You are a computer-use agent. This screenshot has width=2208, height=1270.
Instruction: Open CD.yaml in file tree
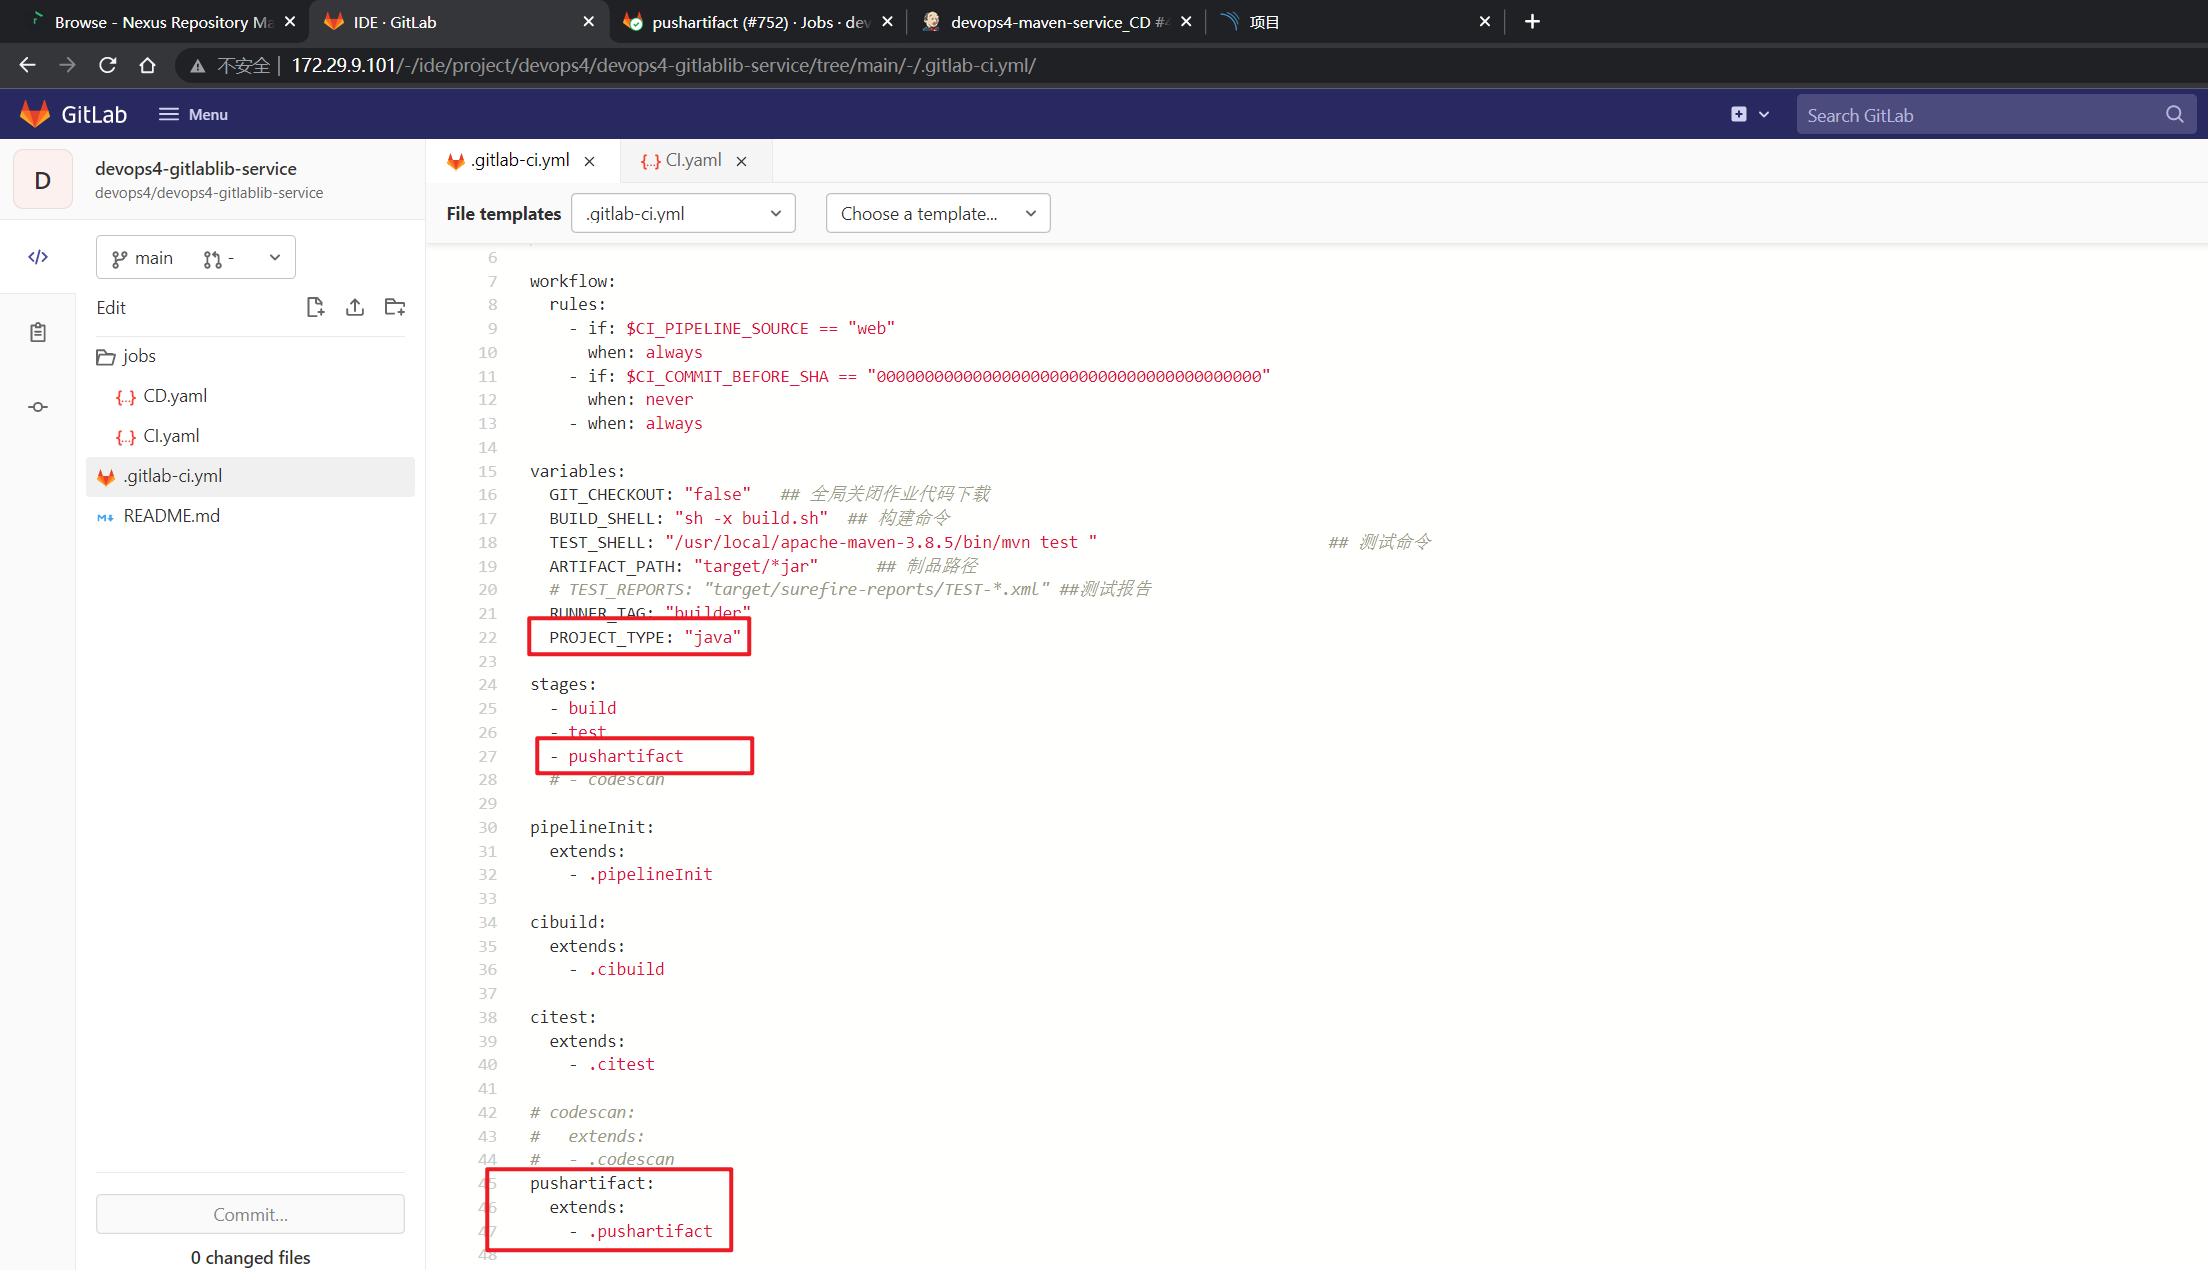[x=251, y=396]
